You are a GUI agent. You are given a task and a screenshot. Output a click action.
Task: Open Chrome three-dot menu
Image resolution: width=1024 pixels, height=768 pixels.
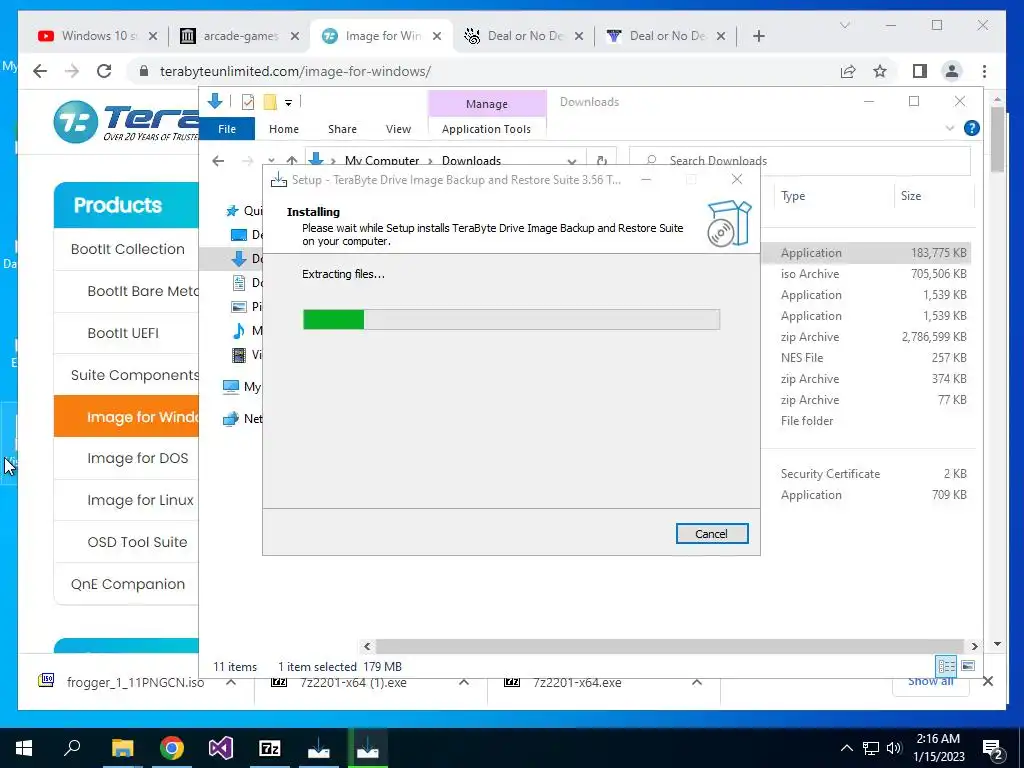coord(984,71)
